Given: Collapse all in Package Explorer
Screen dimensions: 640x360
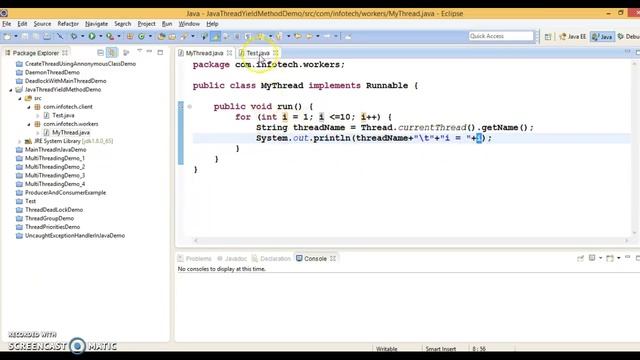Looking at the screenshot, I should point(100,53).
